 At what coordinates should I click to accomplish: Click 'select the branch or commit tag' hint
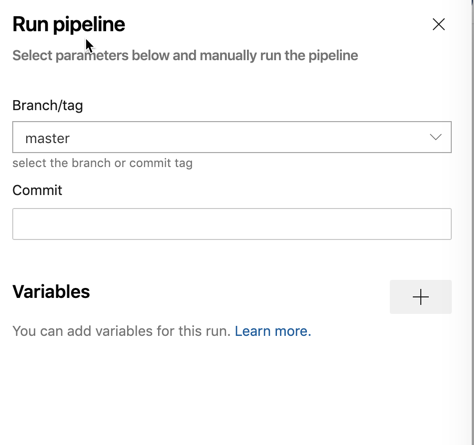pyautogui.click(x=102, y=163)
